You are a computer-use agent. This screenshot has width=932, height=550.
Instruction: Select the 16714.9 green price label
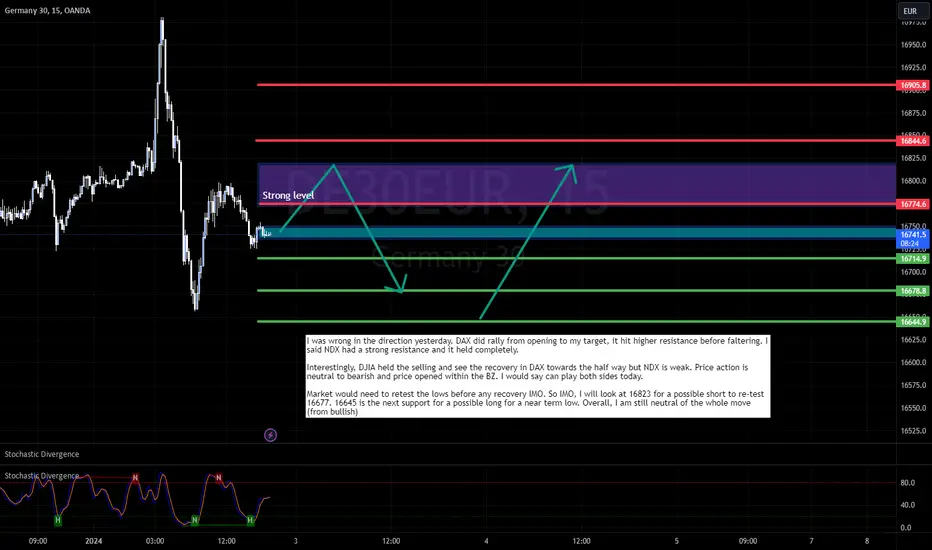coord(913,259)
